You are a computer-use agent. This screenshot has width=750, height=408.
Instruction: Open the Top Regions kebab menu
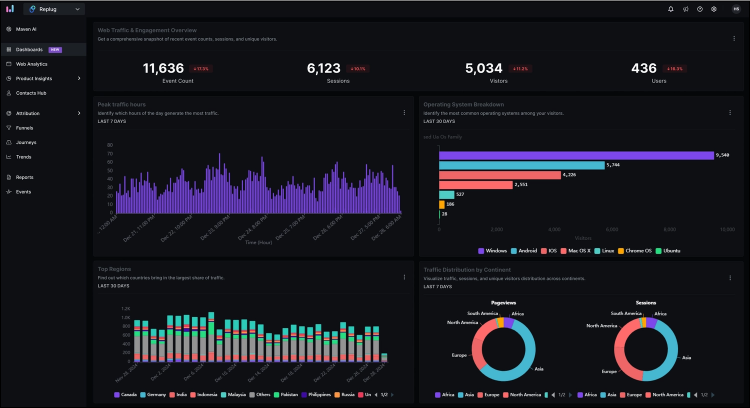click(404, 277)
